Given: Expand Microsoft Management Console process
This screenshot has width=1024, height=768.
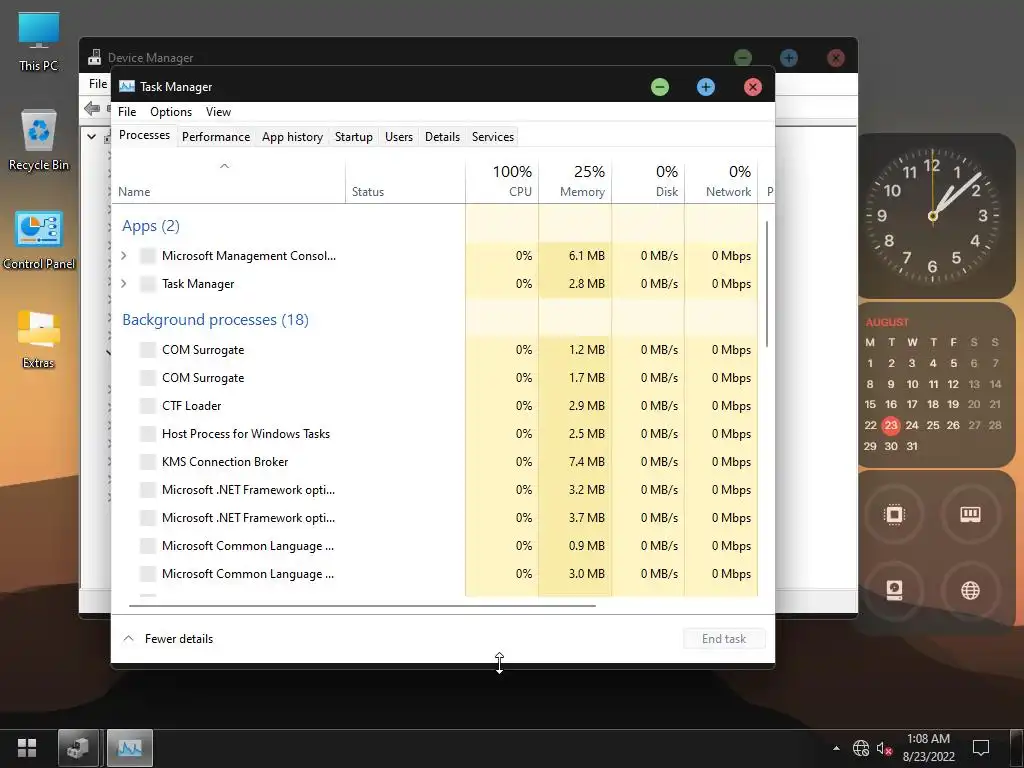Looking at the screenshot, I should tap(123, 256).
